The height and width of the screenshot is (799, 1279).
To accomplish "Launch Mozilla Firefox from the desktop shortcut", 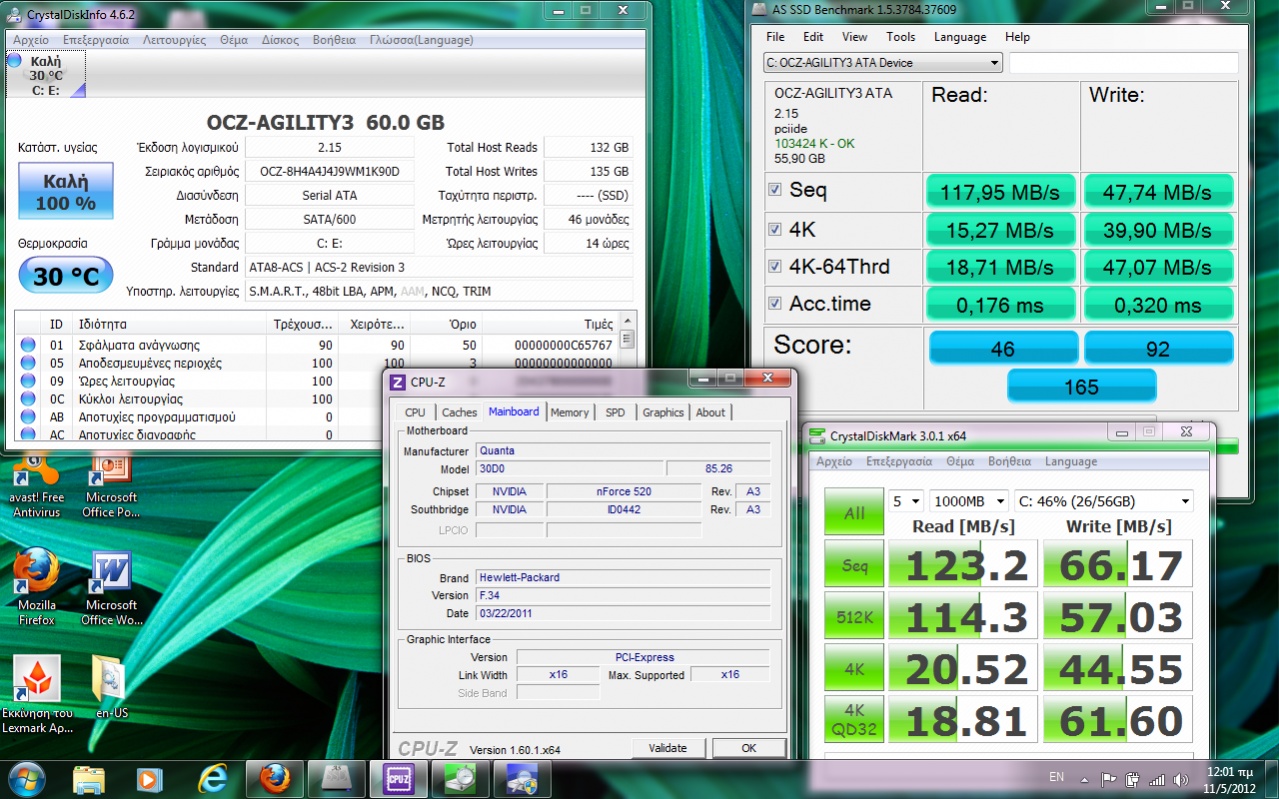I will coord(37,587).
